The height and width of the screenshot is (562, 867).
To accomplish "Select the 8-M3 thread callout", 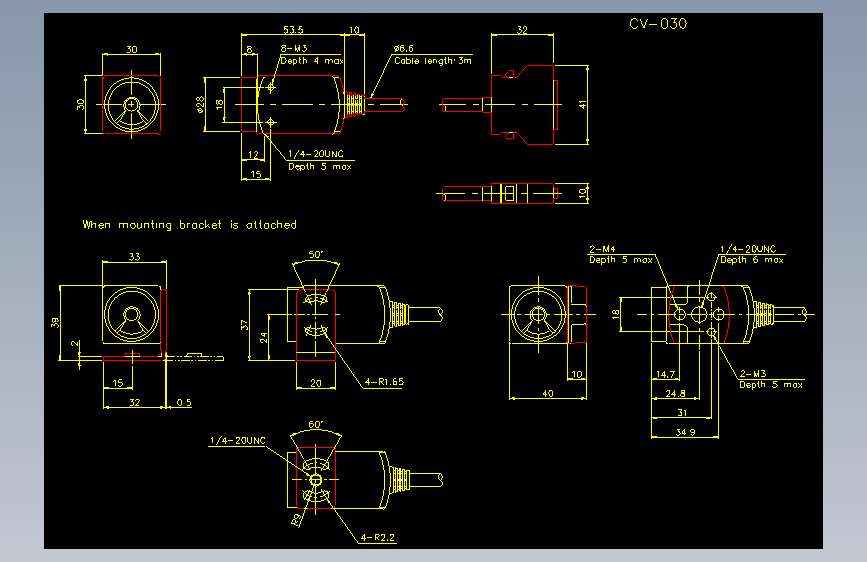I will [294, 49].
